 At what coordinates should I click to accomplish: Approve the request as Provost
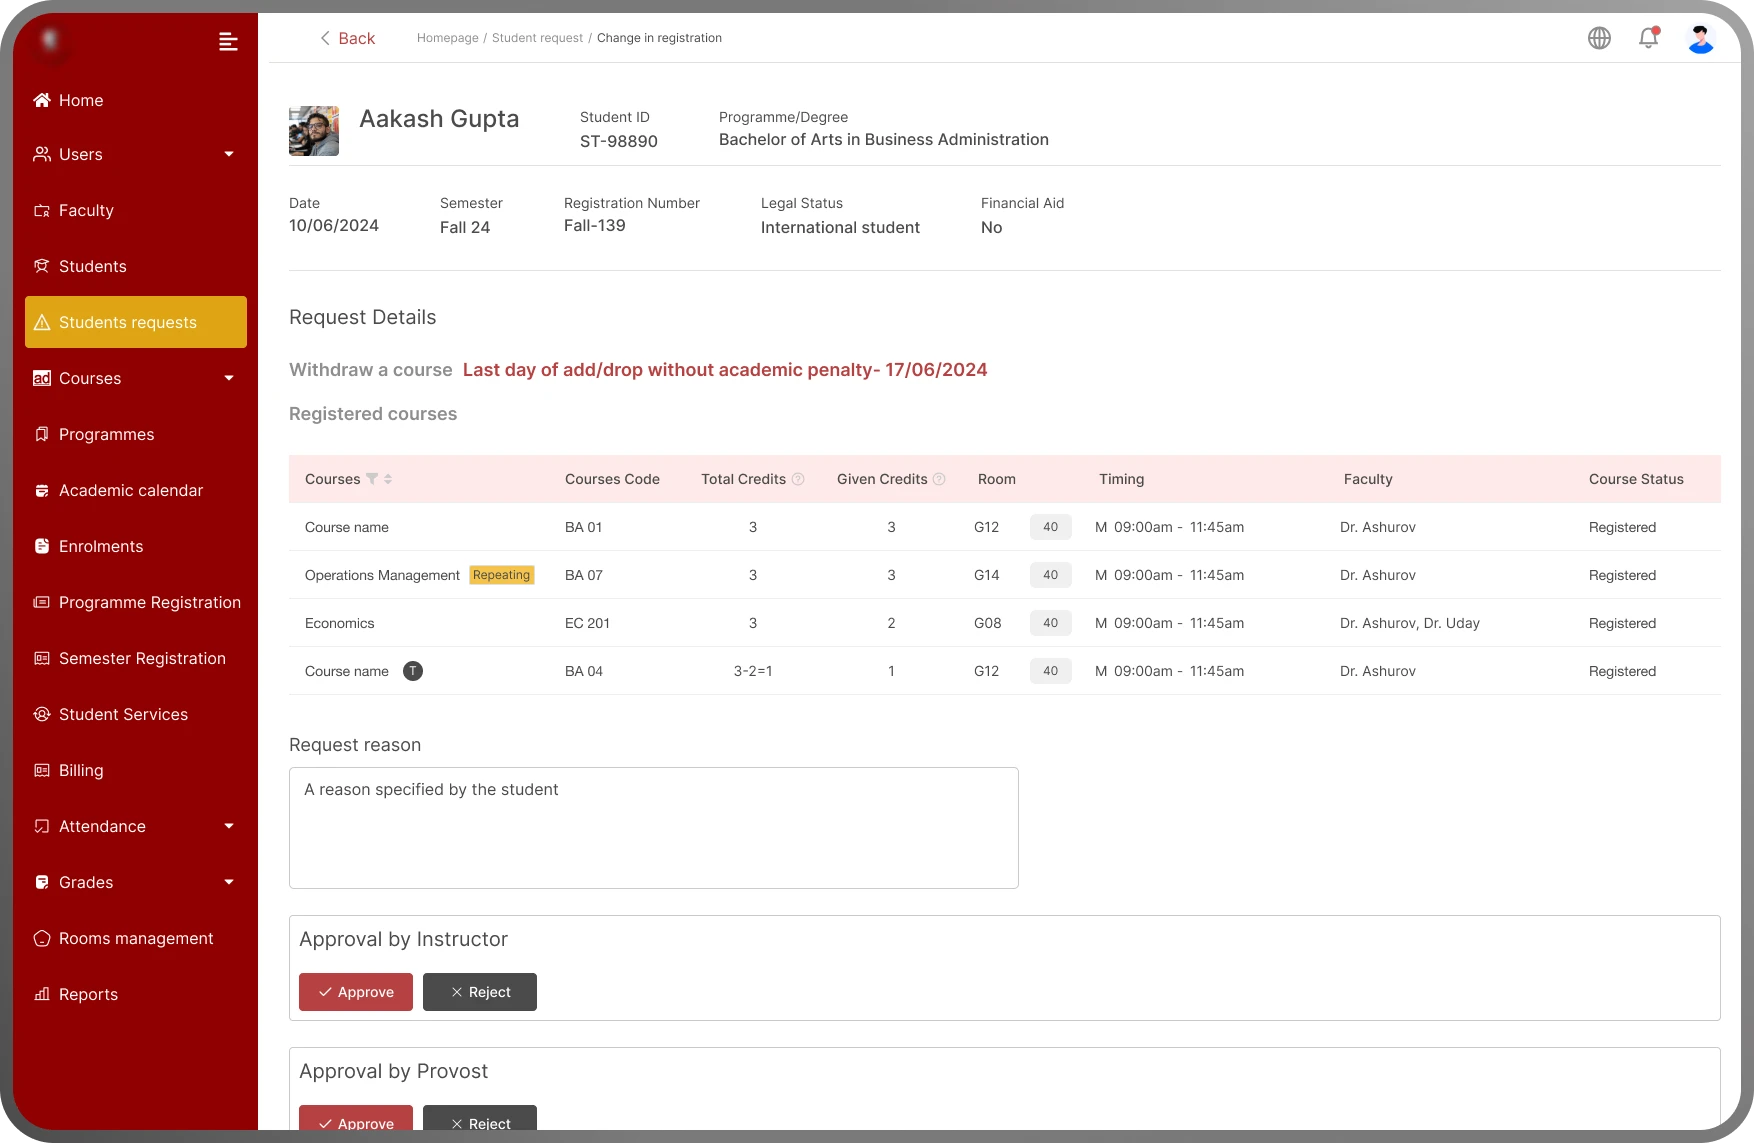pyautogui.click(x=356, y=1119)
